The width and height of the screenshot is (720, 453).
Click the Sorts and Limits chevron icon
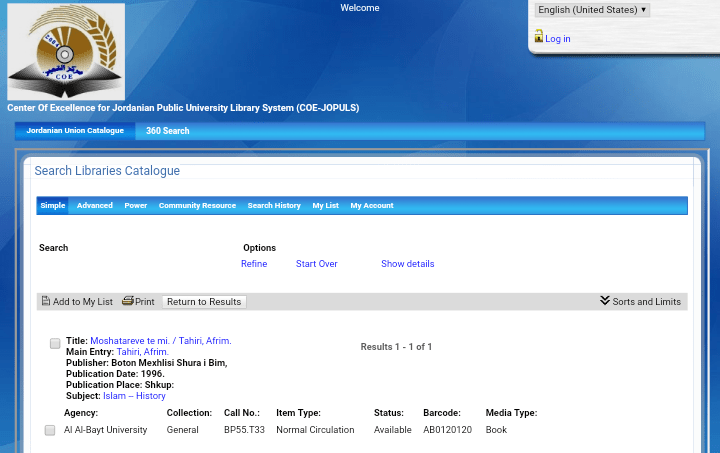click(x=605, y=300)
